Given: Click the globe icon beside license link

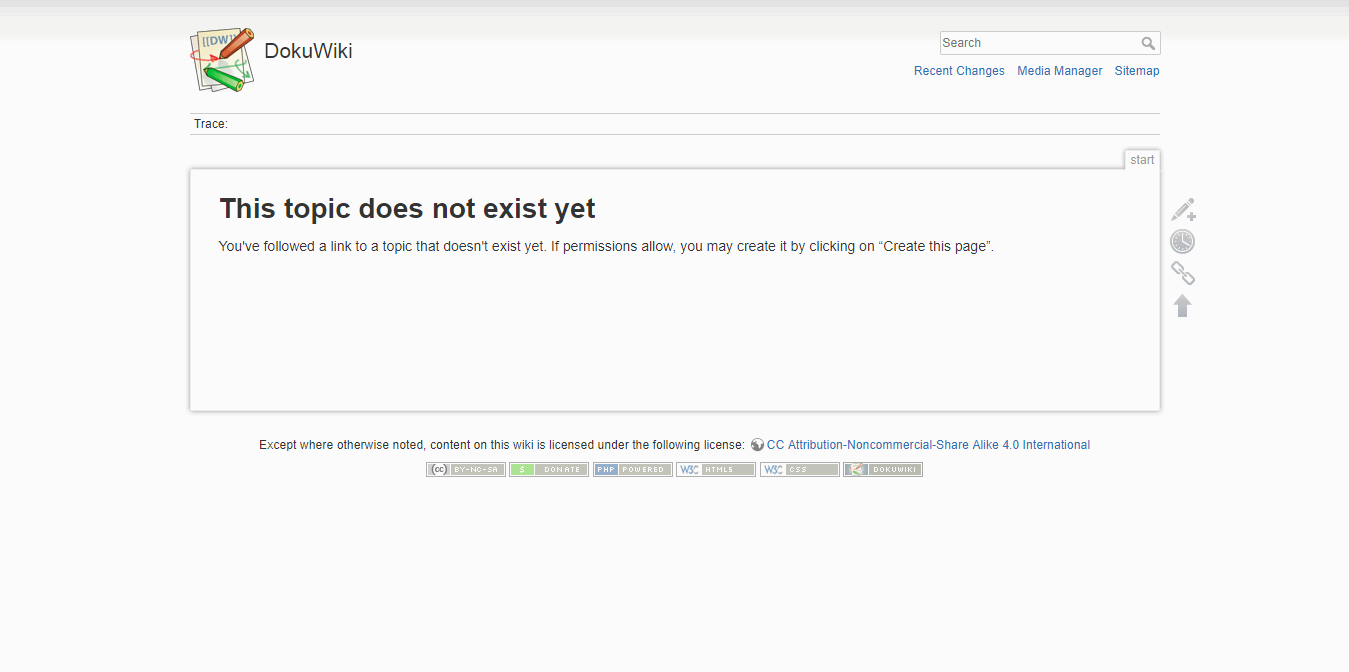Looking at the screenshot, I should [757, 445].
